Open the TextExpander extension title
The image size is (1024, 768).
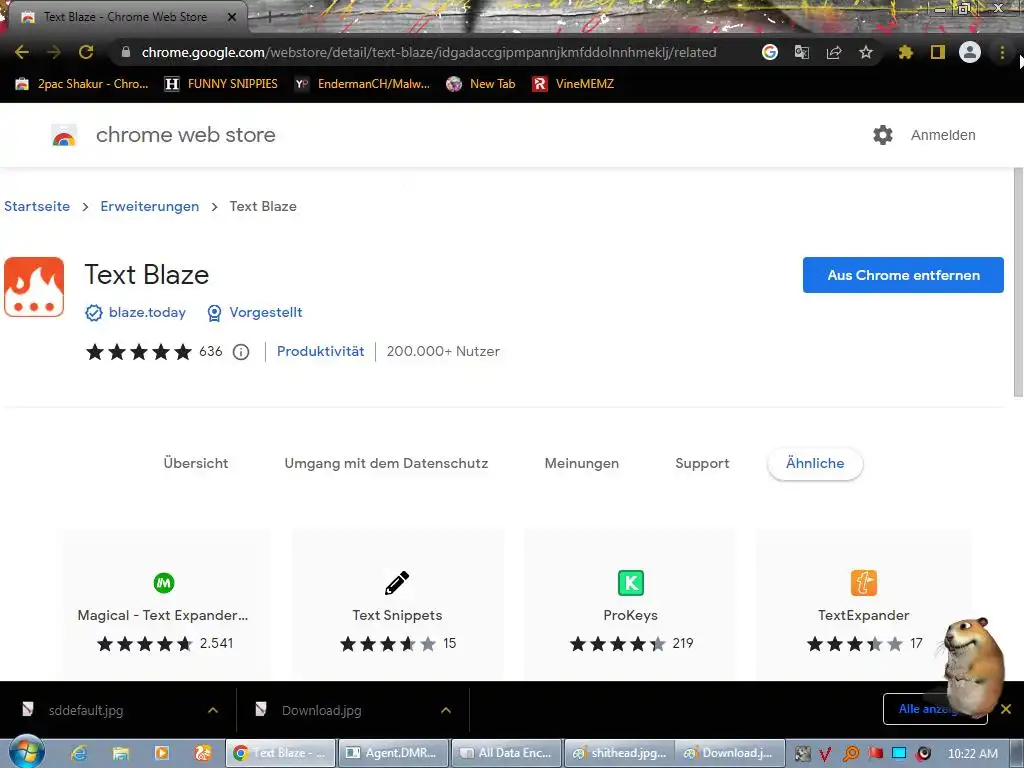tap(863, 615)
